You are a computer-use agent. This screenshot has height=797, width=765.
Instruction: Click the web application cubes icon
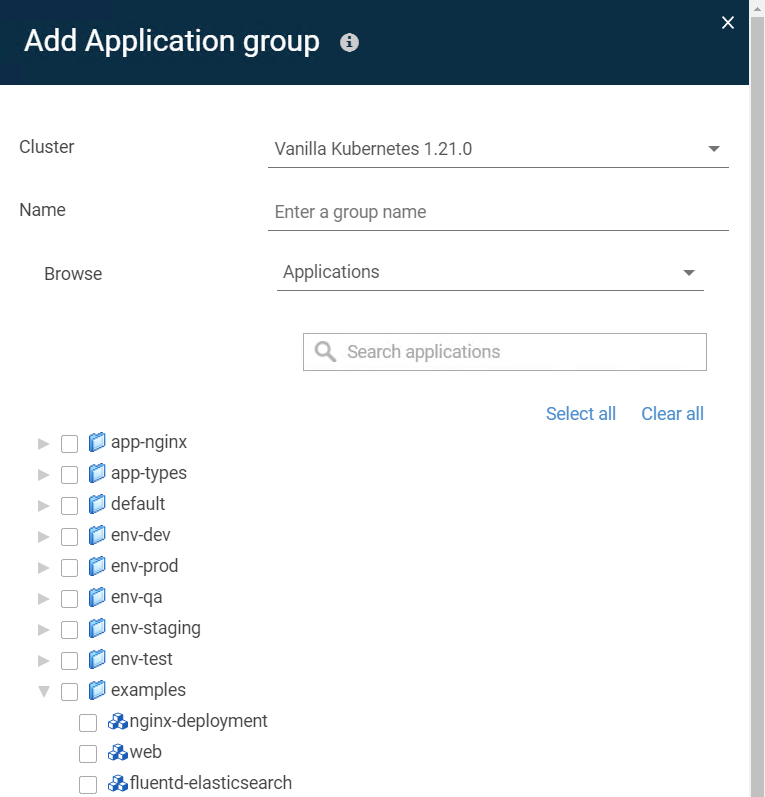point(117,752)
